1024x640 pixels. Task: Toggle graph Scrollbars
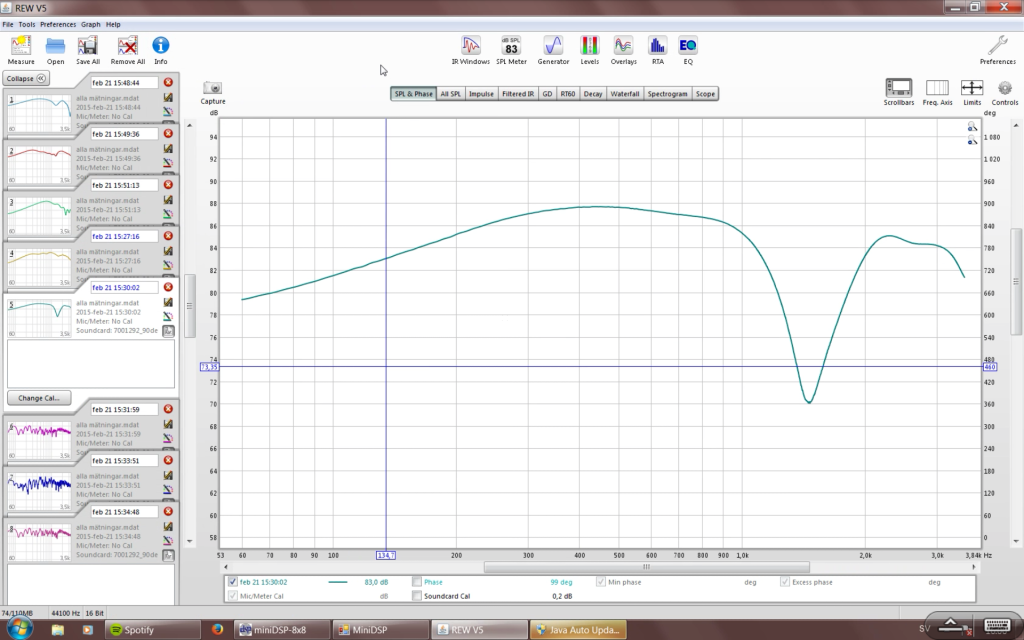point(899,92)
